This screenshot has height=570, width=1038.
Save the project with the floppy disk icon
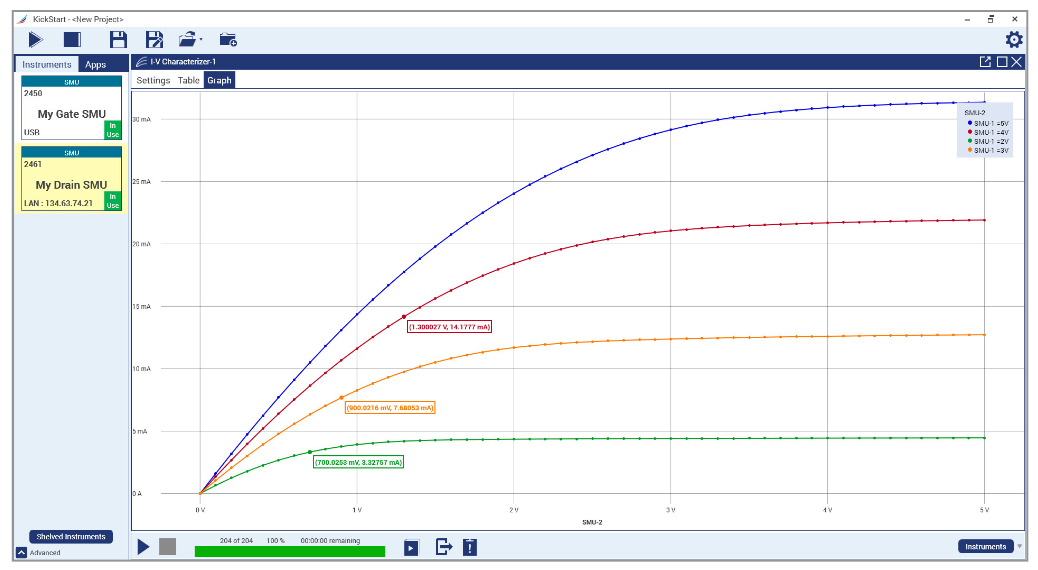[118, 40]
